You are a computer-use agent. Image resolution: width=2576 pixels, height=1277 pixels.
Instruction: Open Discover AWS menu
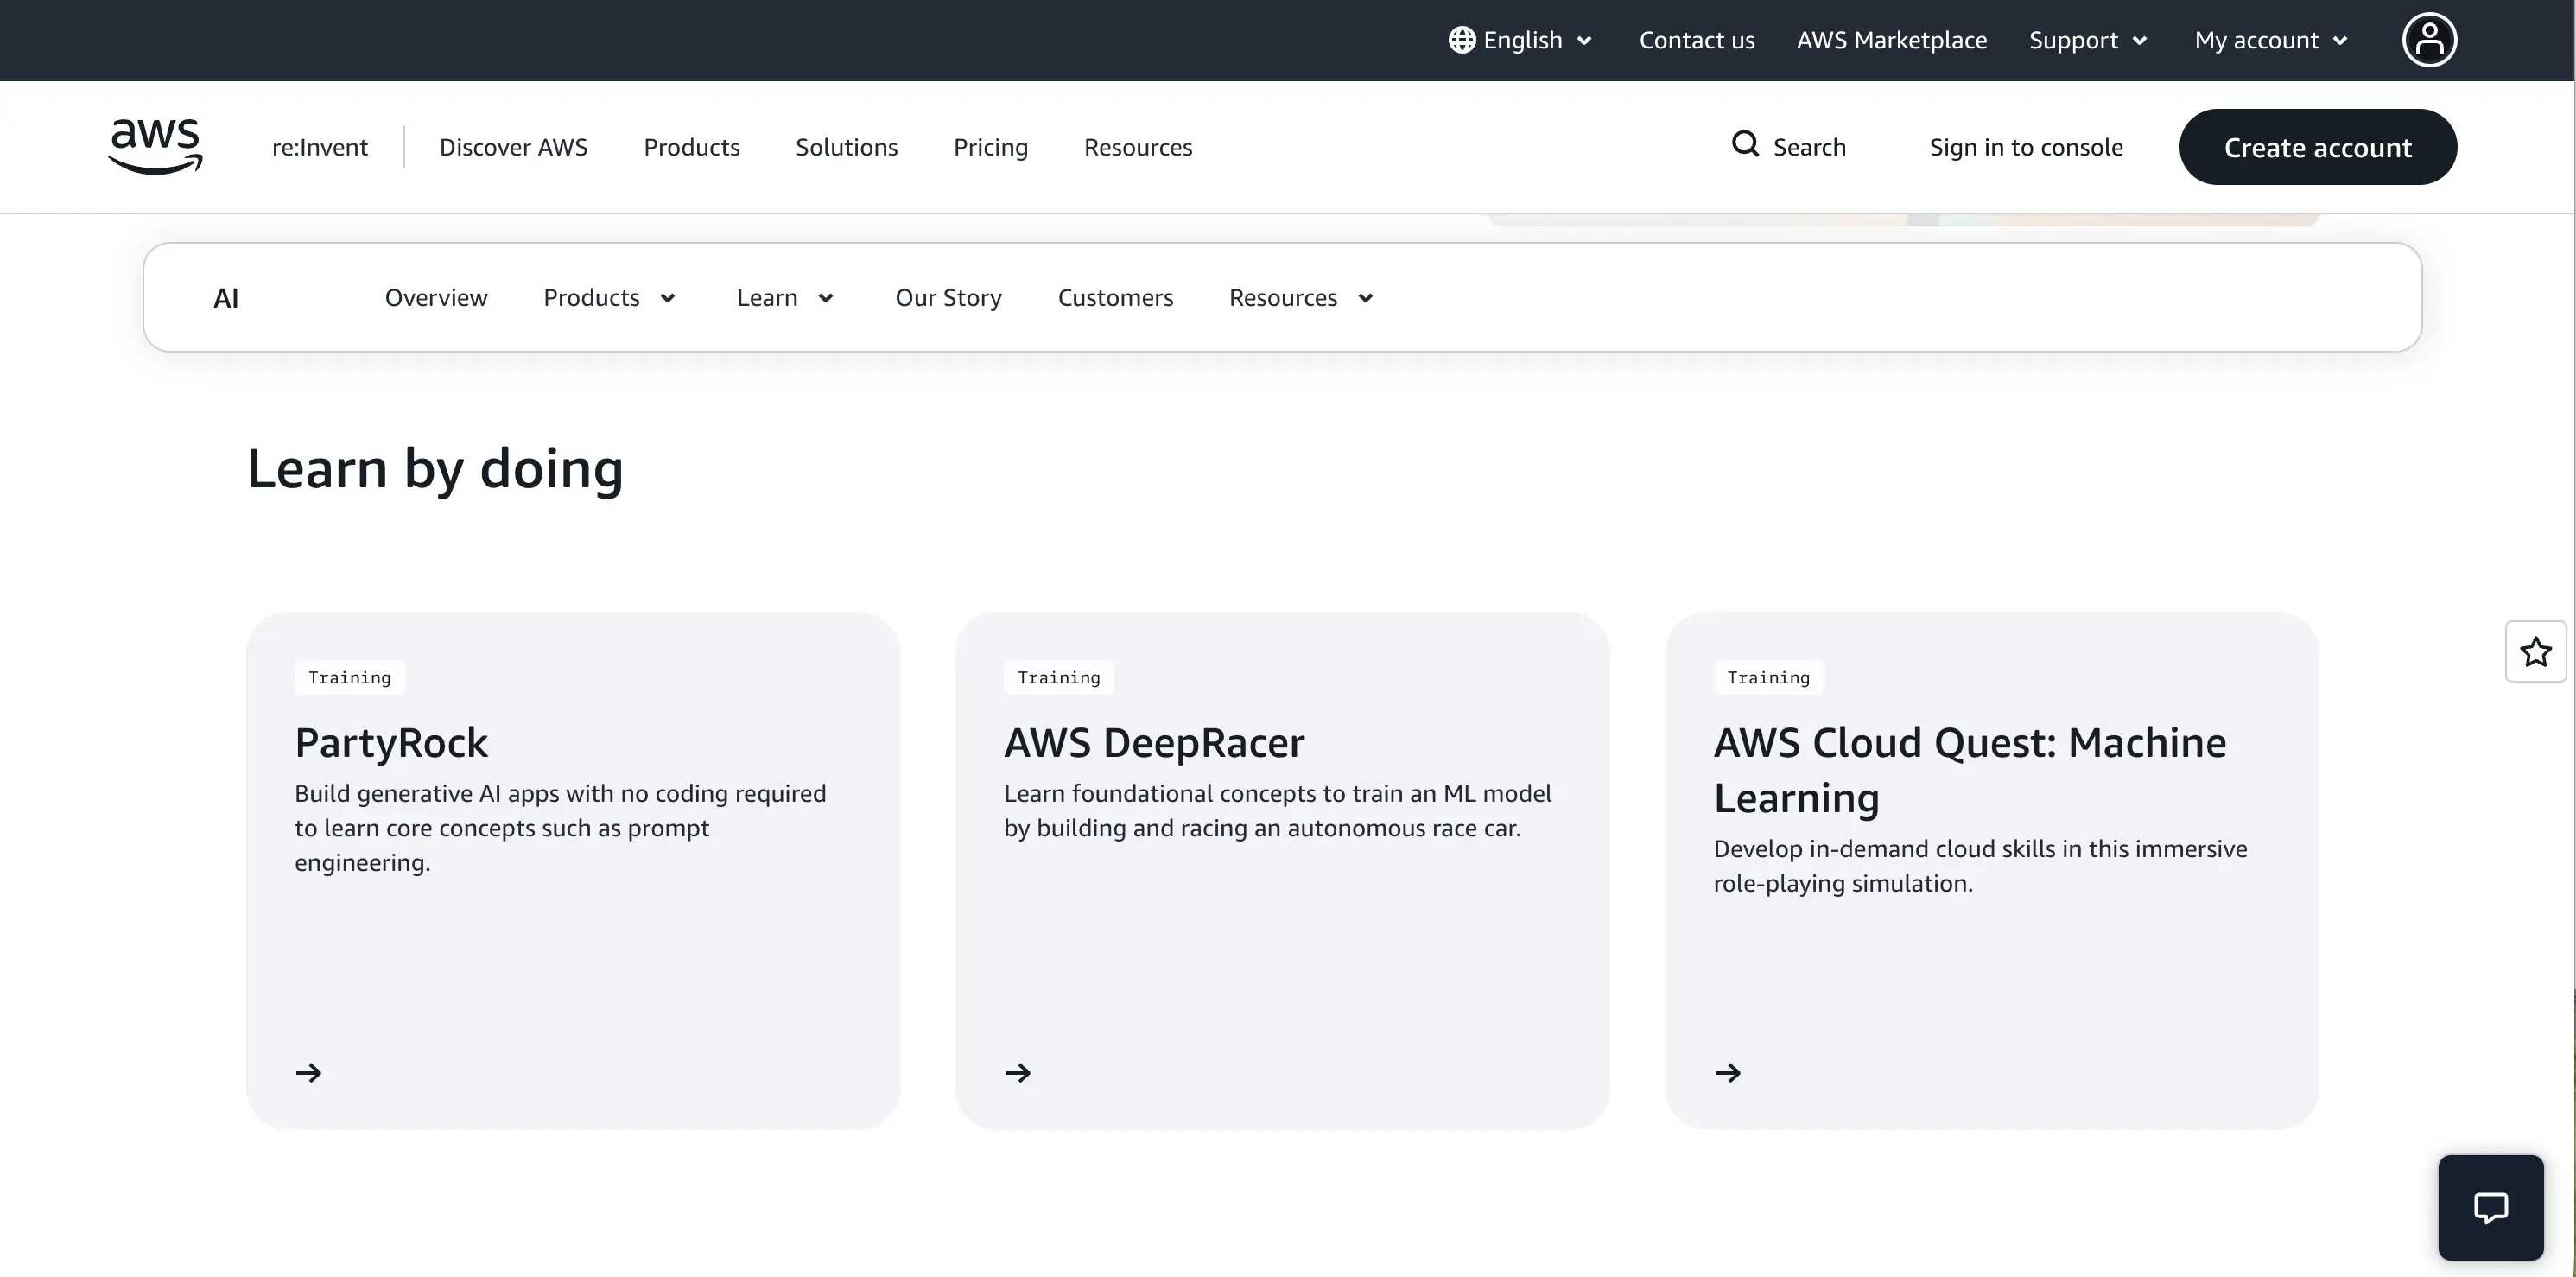(513, 147)
